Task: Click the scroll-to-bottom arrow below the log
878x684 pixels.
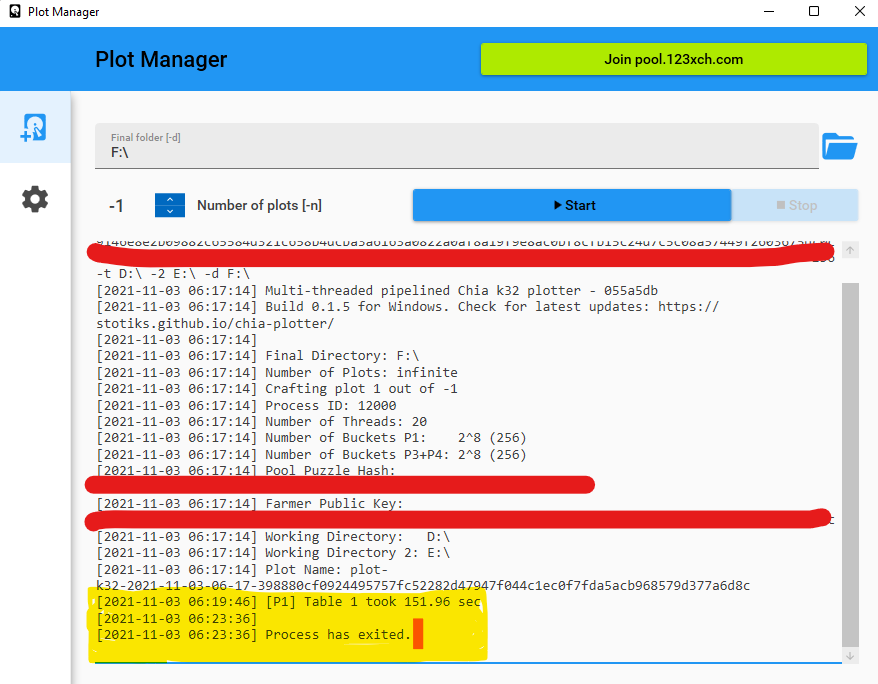Action: click(850, 654)
